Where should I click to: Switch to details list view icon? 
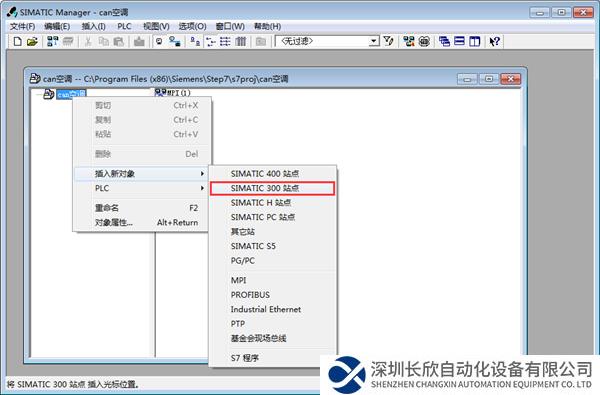[x=241, y=41]
